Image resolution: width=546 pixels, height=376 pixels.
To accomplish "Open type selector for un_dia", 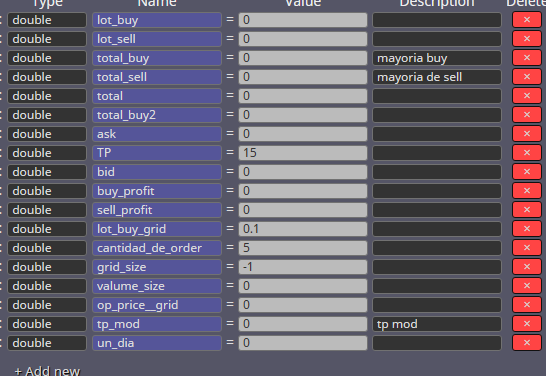I will pyautogui.click(x=47, y=343).
